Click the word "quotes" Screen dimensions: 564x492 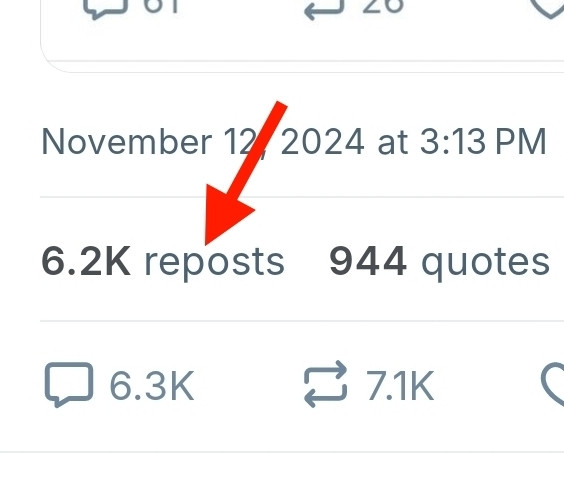(x=486, y=264)
